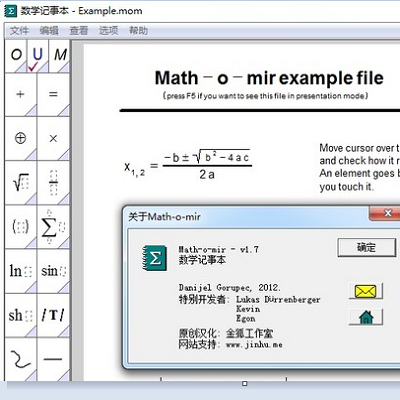Image resolution: width=400 pixels, height=400 pixels.
Task: Click the www.jinhu.me website text
Action: [x=254, y=345]
